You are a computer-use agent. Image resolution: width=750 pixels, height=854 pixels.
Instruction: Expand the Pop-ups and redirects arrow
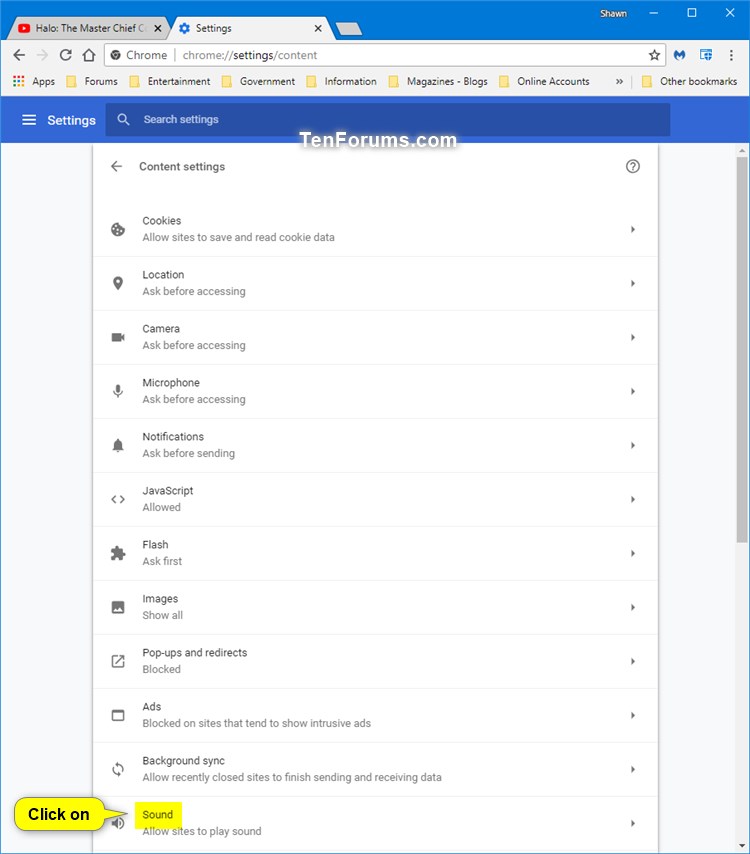632,661
